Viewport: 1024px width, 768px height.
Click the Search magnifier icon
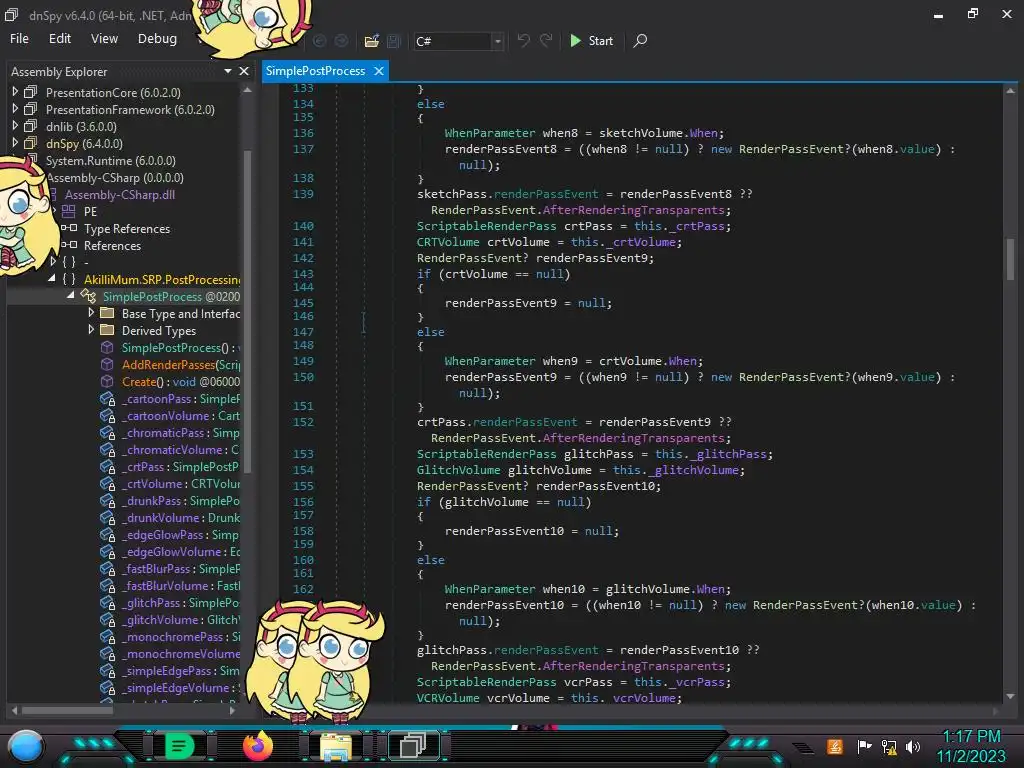click(x=641, y=40)
